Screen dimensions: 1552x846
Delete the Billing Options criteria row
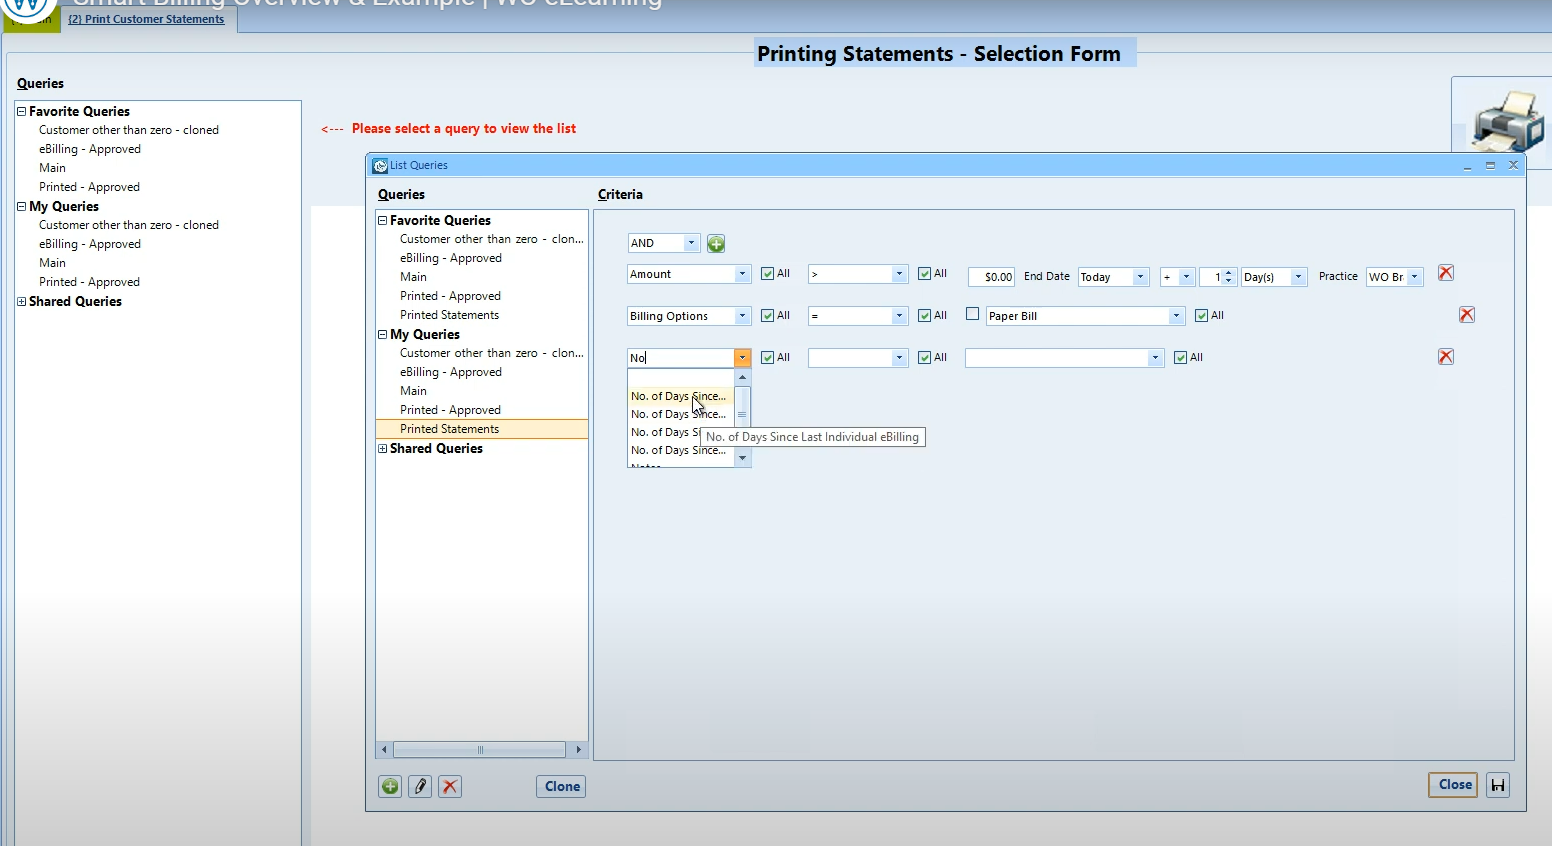click(x=1466, y=315)
